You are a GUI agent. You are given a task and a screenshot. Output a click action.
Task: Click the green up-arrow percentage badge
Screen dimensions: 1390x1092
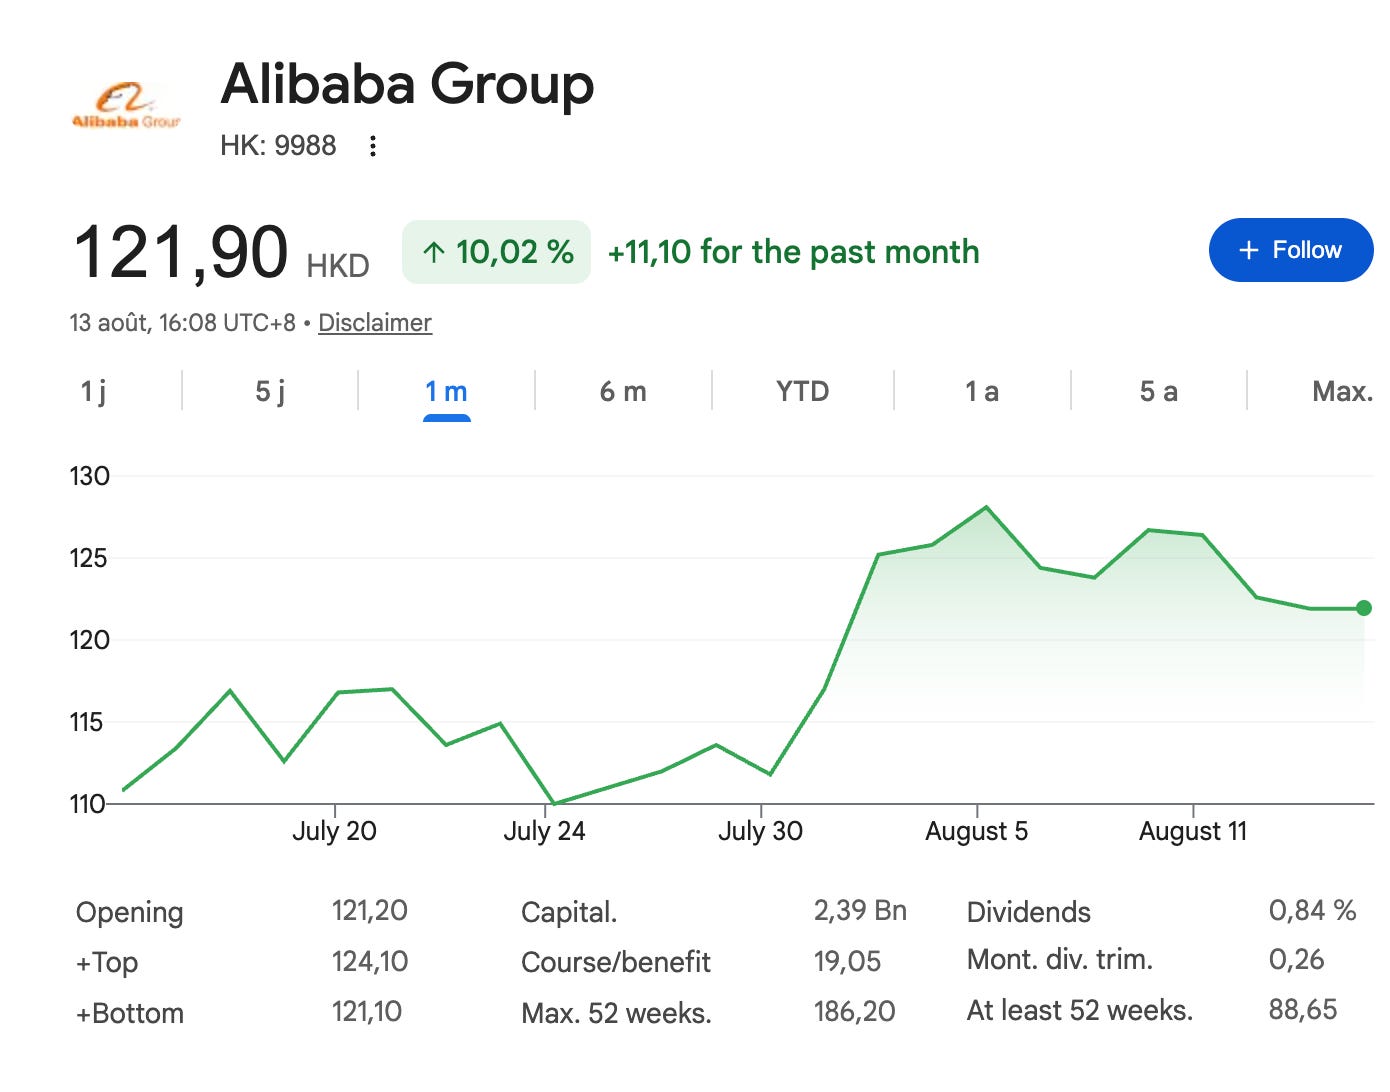click(496, 252)
